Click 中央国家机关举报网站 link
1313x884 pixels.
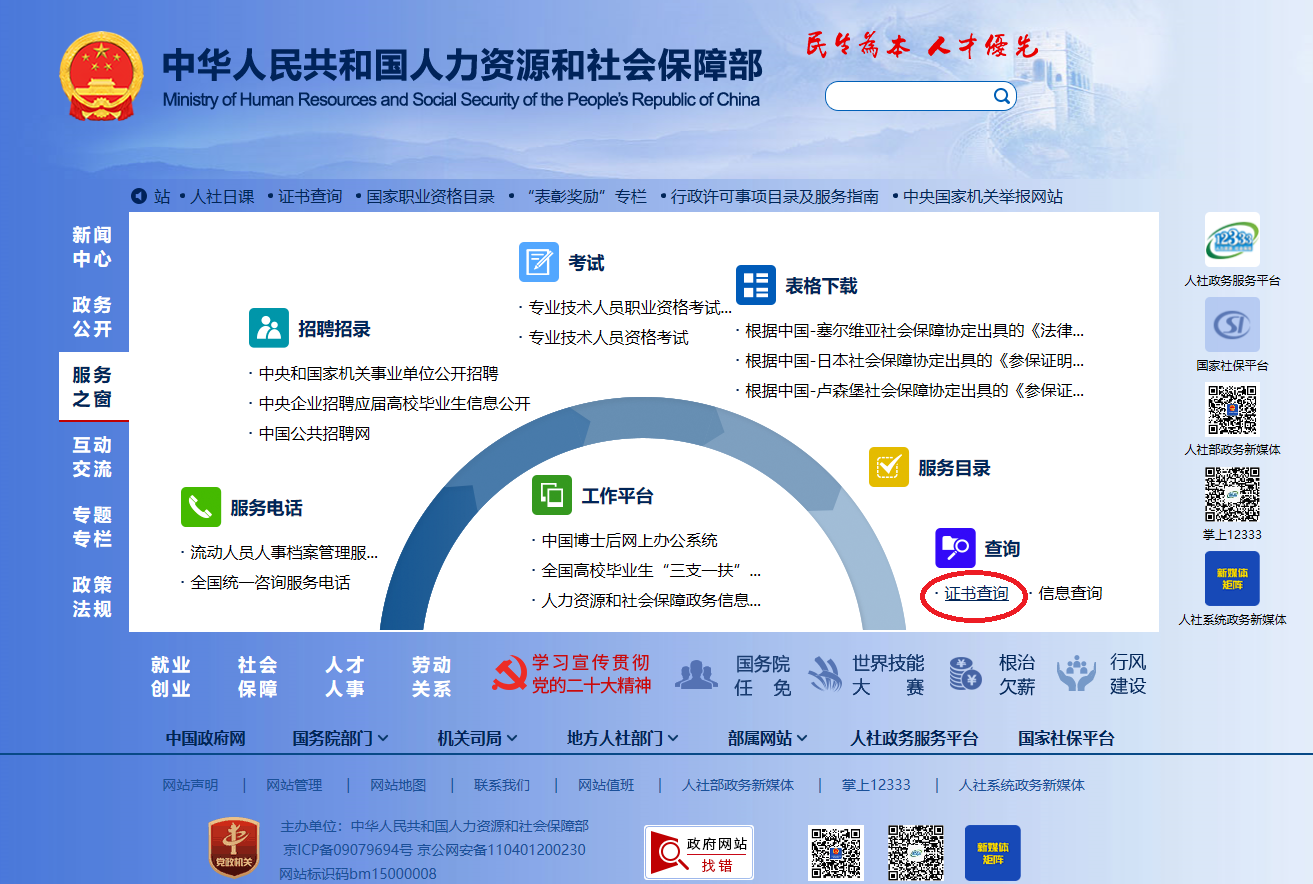pyautogui.click(x=983, y=197)
